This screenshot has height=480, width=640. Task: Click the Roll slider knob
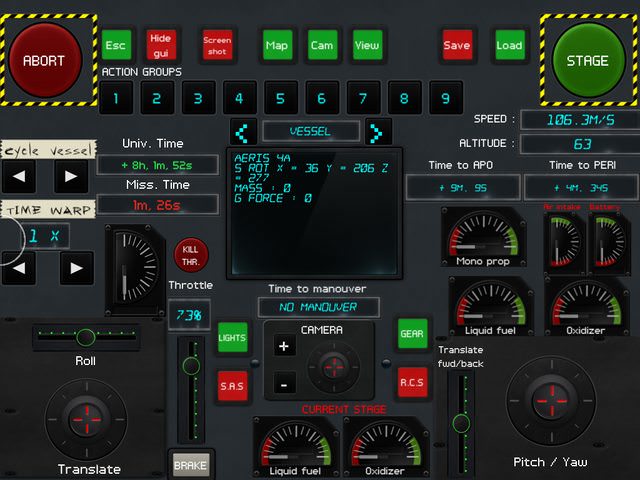85,337
